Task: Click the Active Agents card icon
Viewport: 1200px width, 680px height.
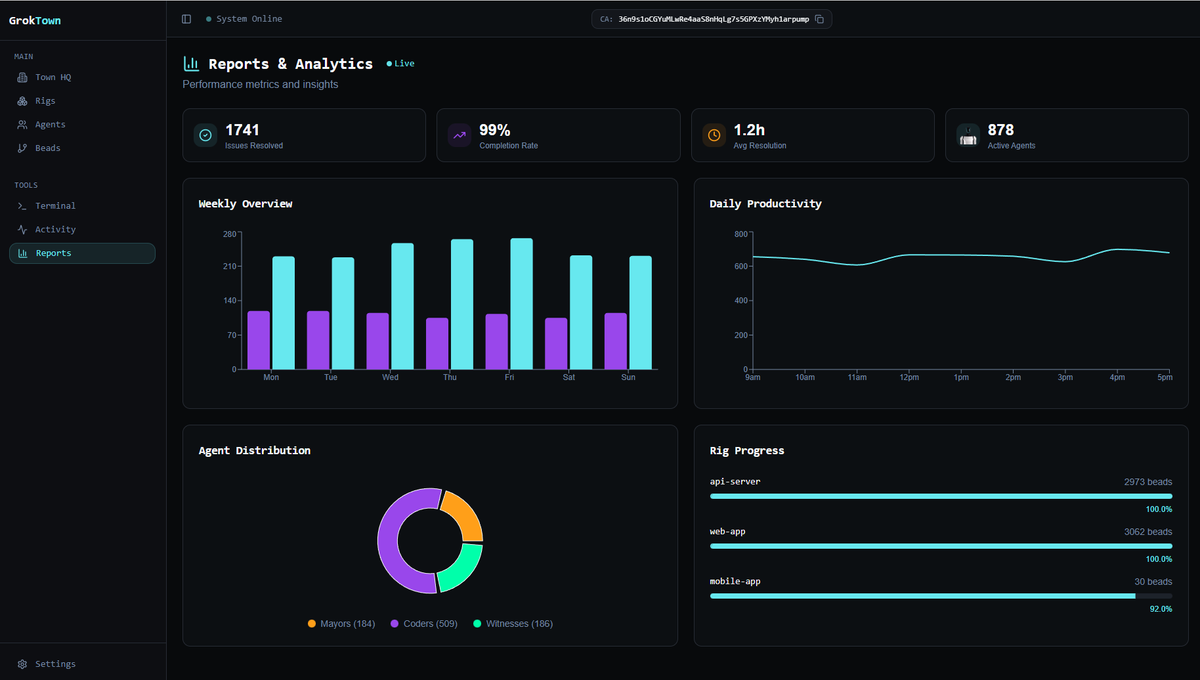Action: [x=968, y=135]
